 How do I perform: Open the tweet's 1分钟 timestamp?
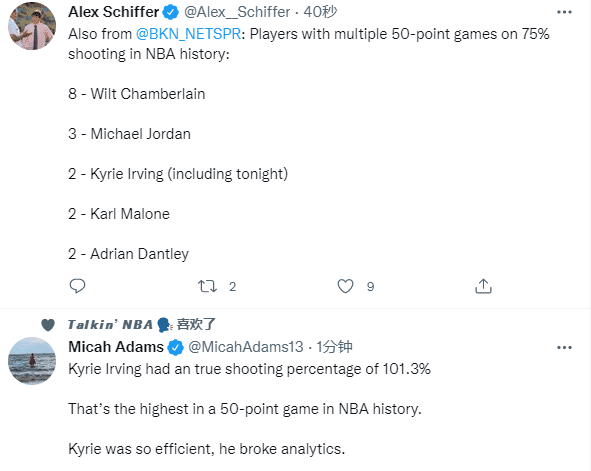(334, 347)
